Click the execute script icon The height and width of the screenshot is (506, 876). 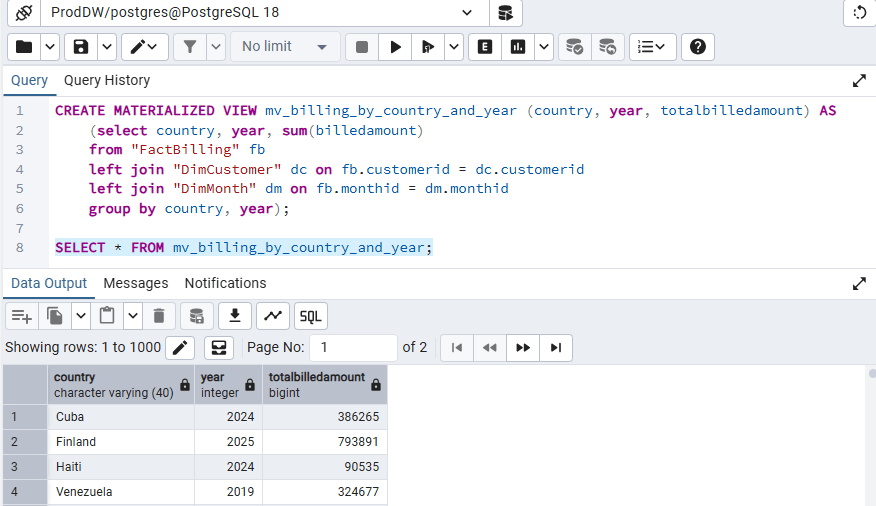428,47
